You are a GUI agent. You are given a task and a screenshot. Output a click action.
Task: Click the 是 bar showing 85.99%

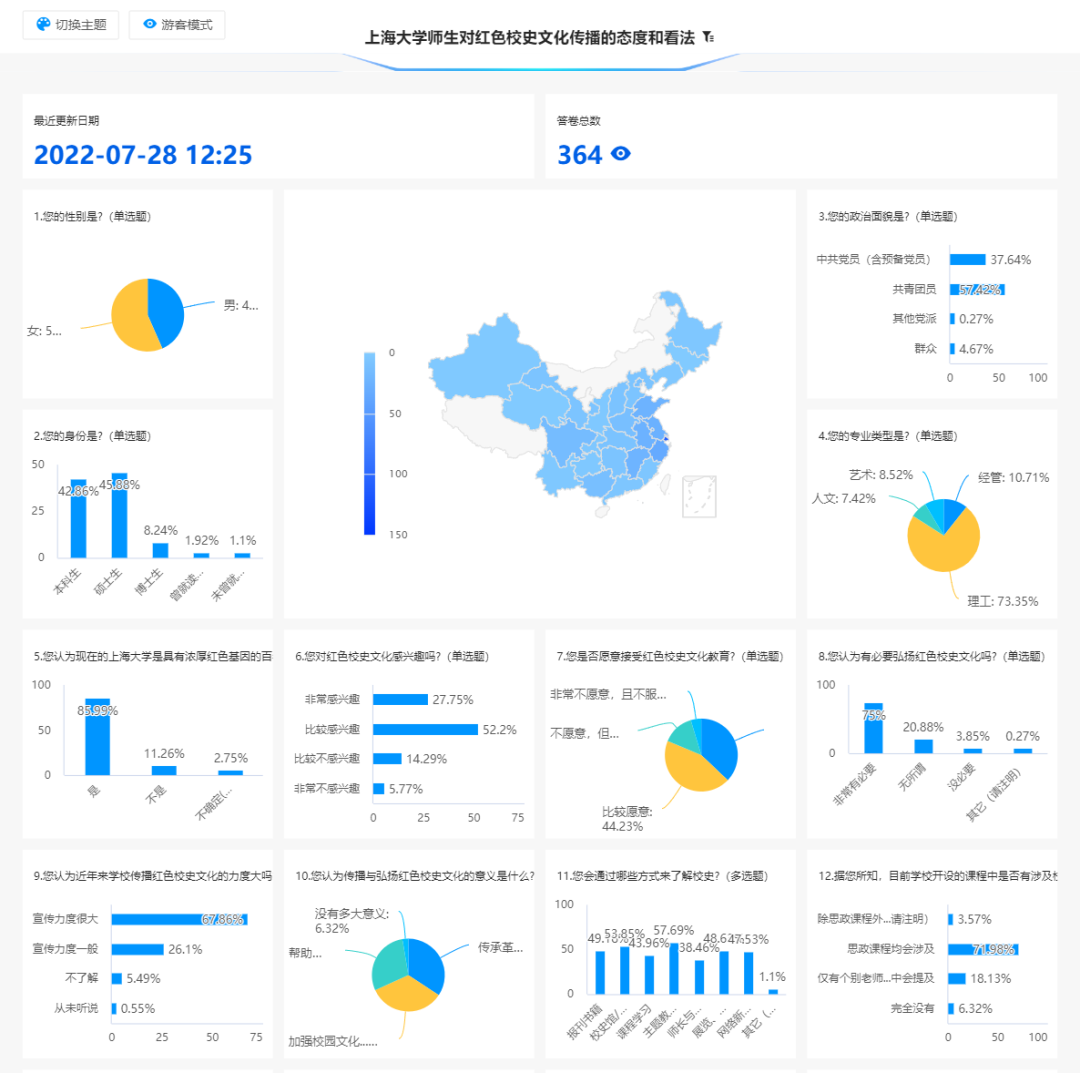click(x=97, y=737)
